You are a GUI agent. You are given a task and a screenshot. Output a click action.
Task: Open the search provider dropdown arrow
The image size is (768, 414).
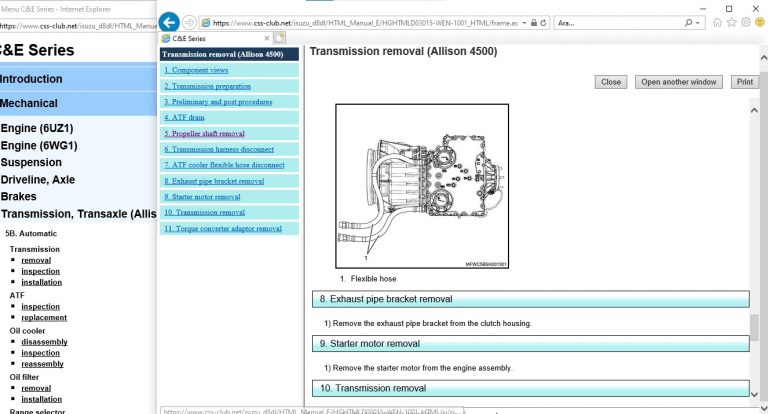pos(697,23)
